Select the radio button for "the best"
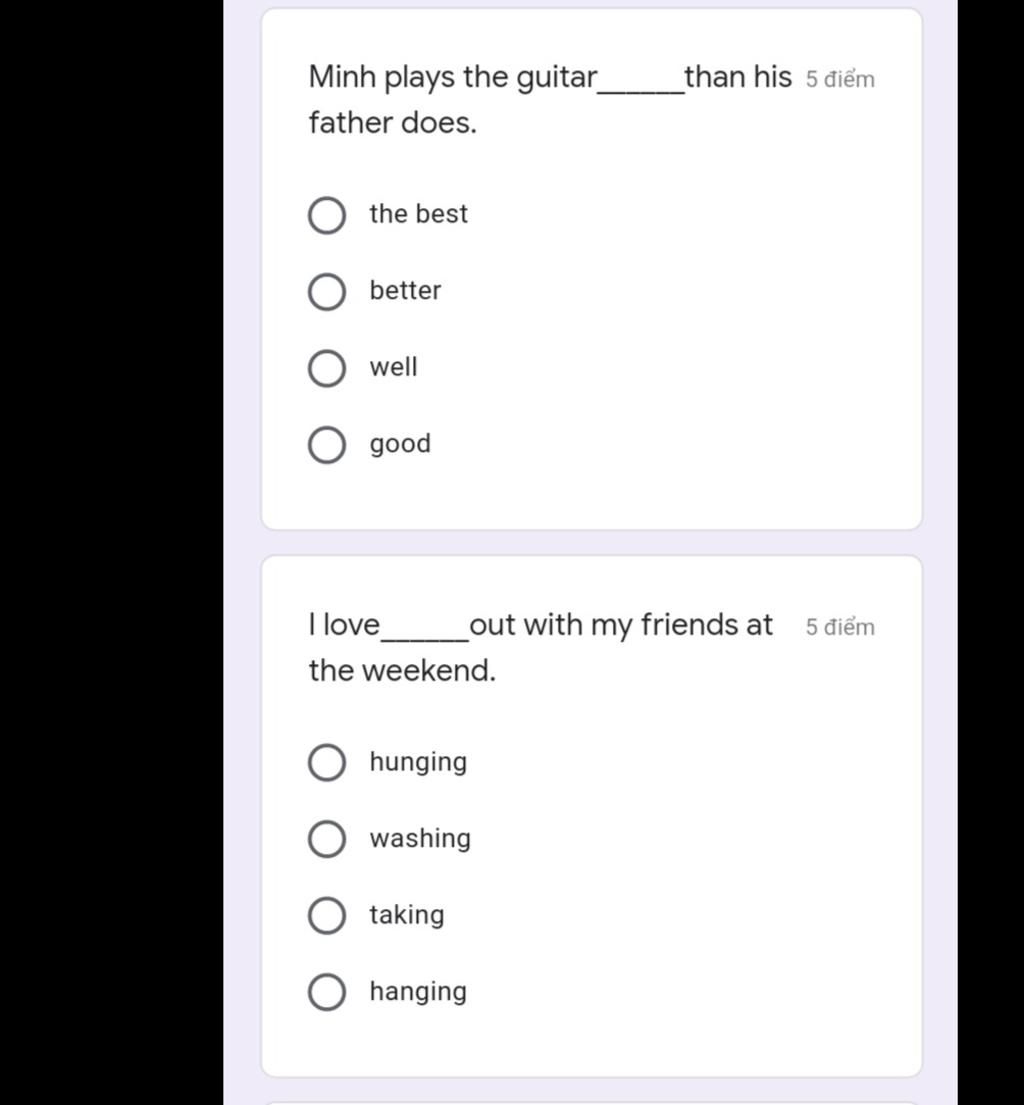The width and height of the screenshot is (1024, 1105). click(x=326, y=215)
